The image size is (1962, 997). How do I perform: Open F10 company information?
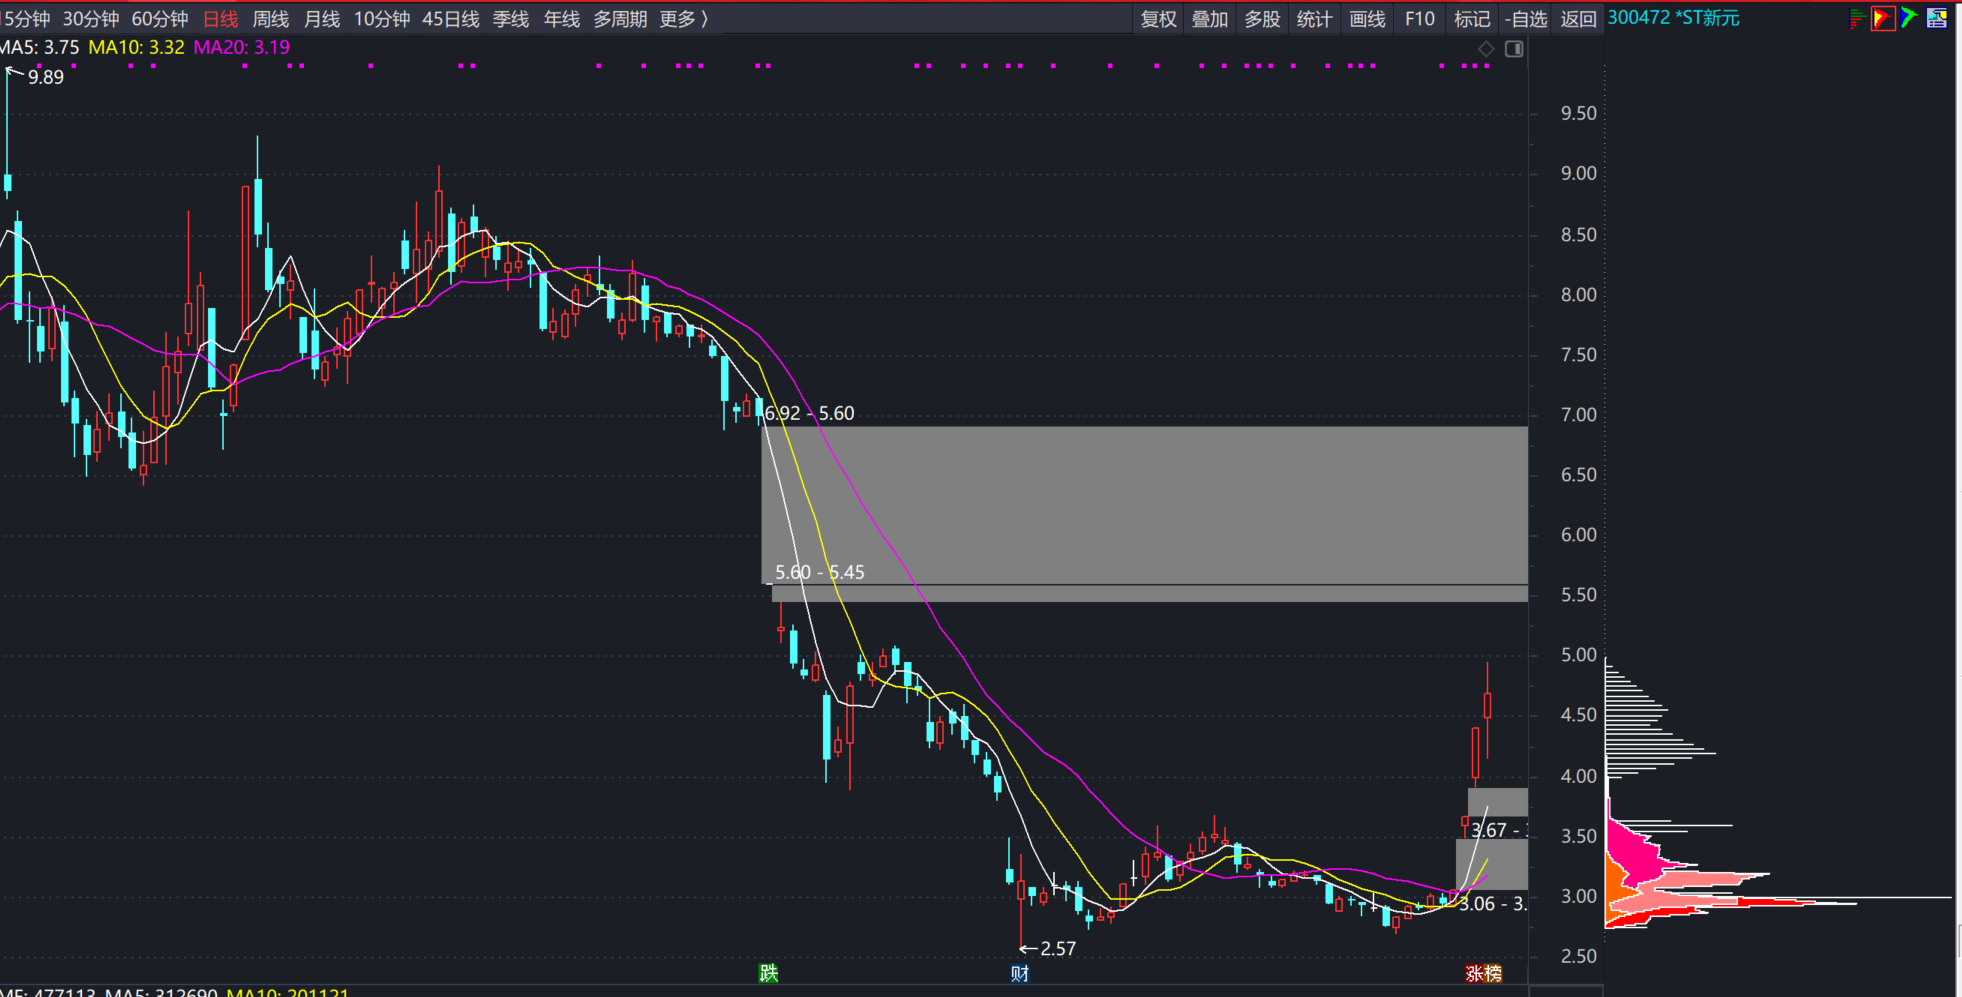coord(1420,19)
